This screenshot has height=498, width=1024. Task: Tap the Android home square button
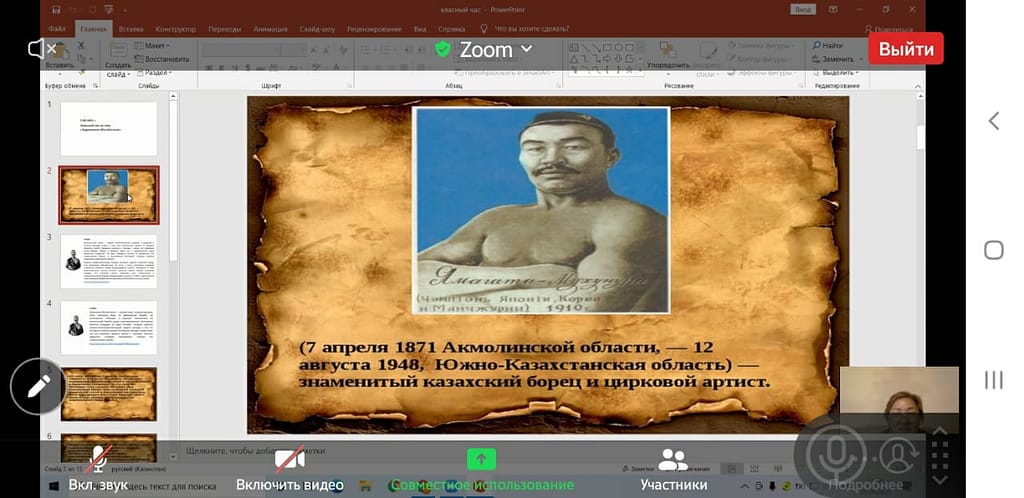click(x=993, y=249)
